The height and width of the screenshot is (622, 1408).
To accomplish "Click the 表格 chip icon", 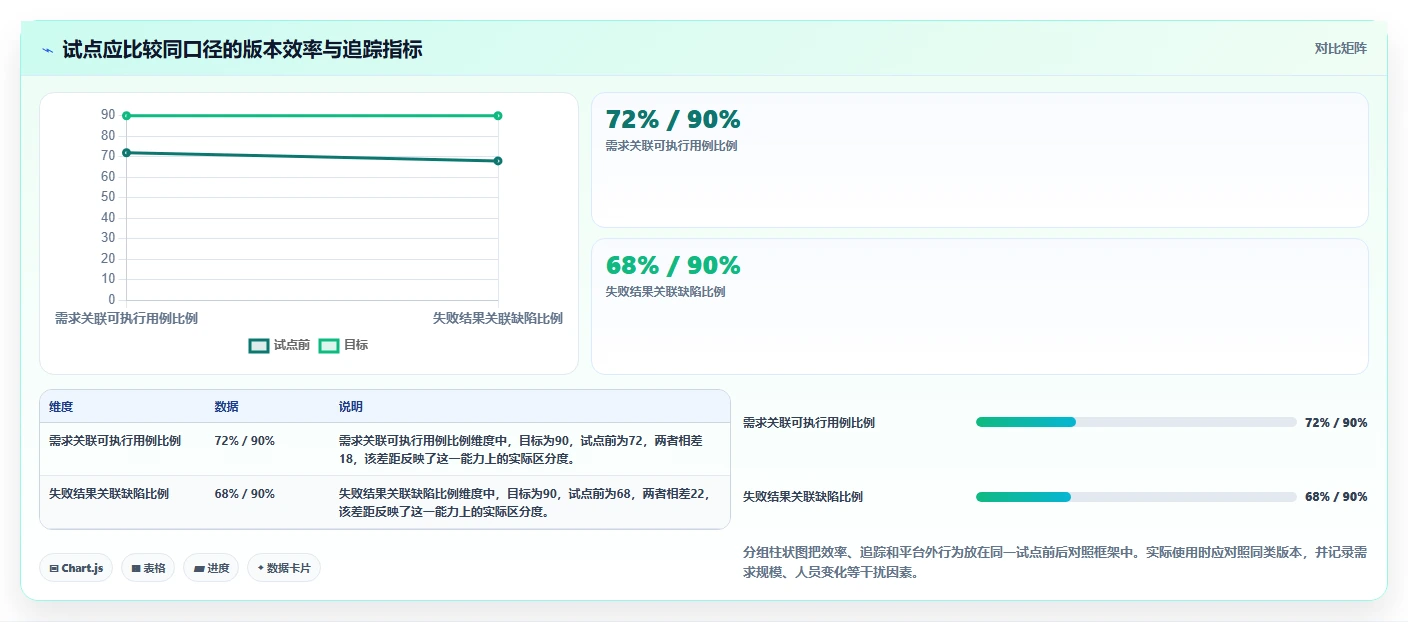I will 136,568.
